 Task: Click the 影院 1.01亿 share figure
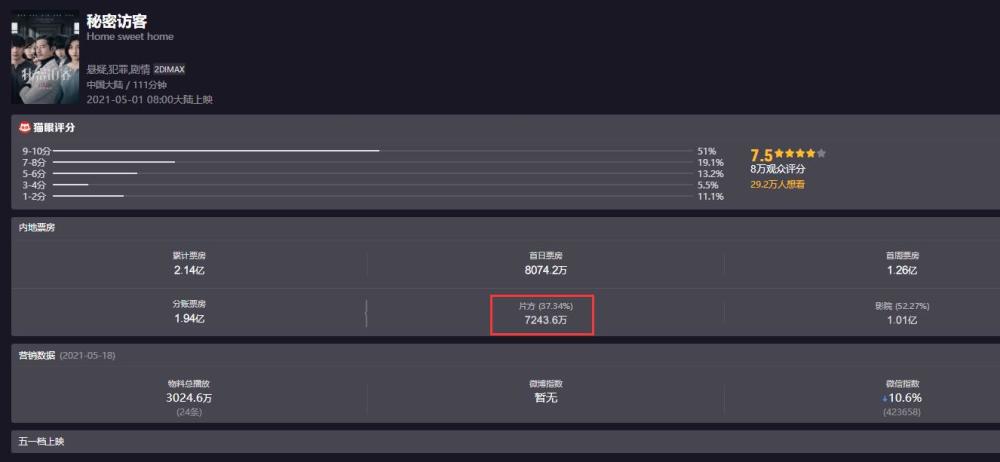click(x=901, y=319)
